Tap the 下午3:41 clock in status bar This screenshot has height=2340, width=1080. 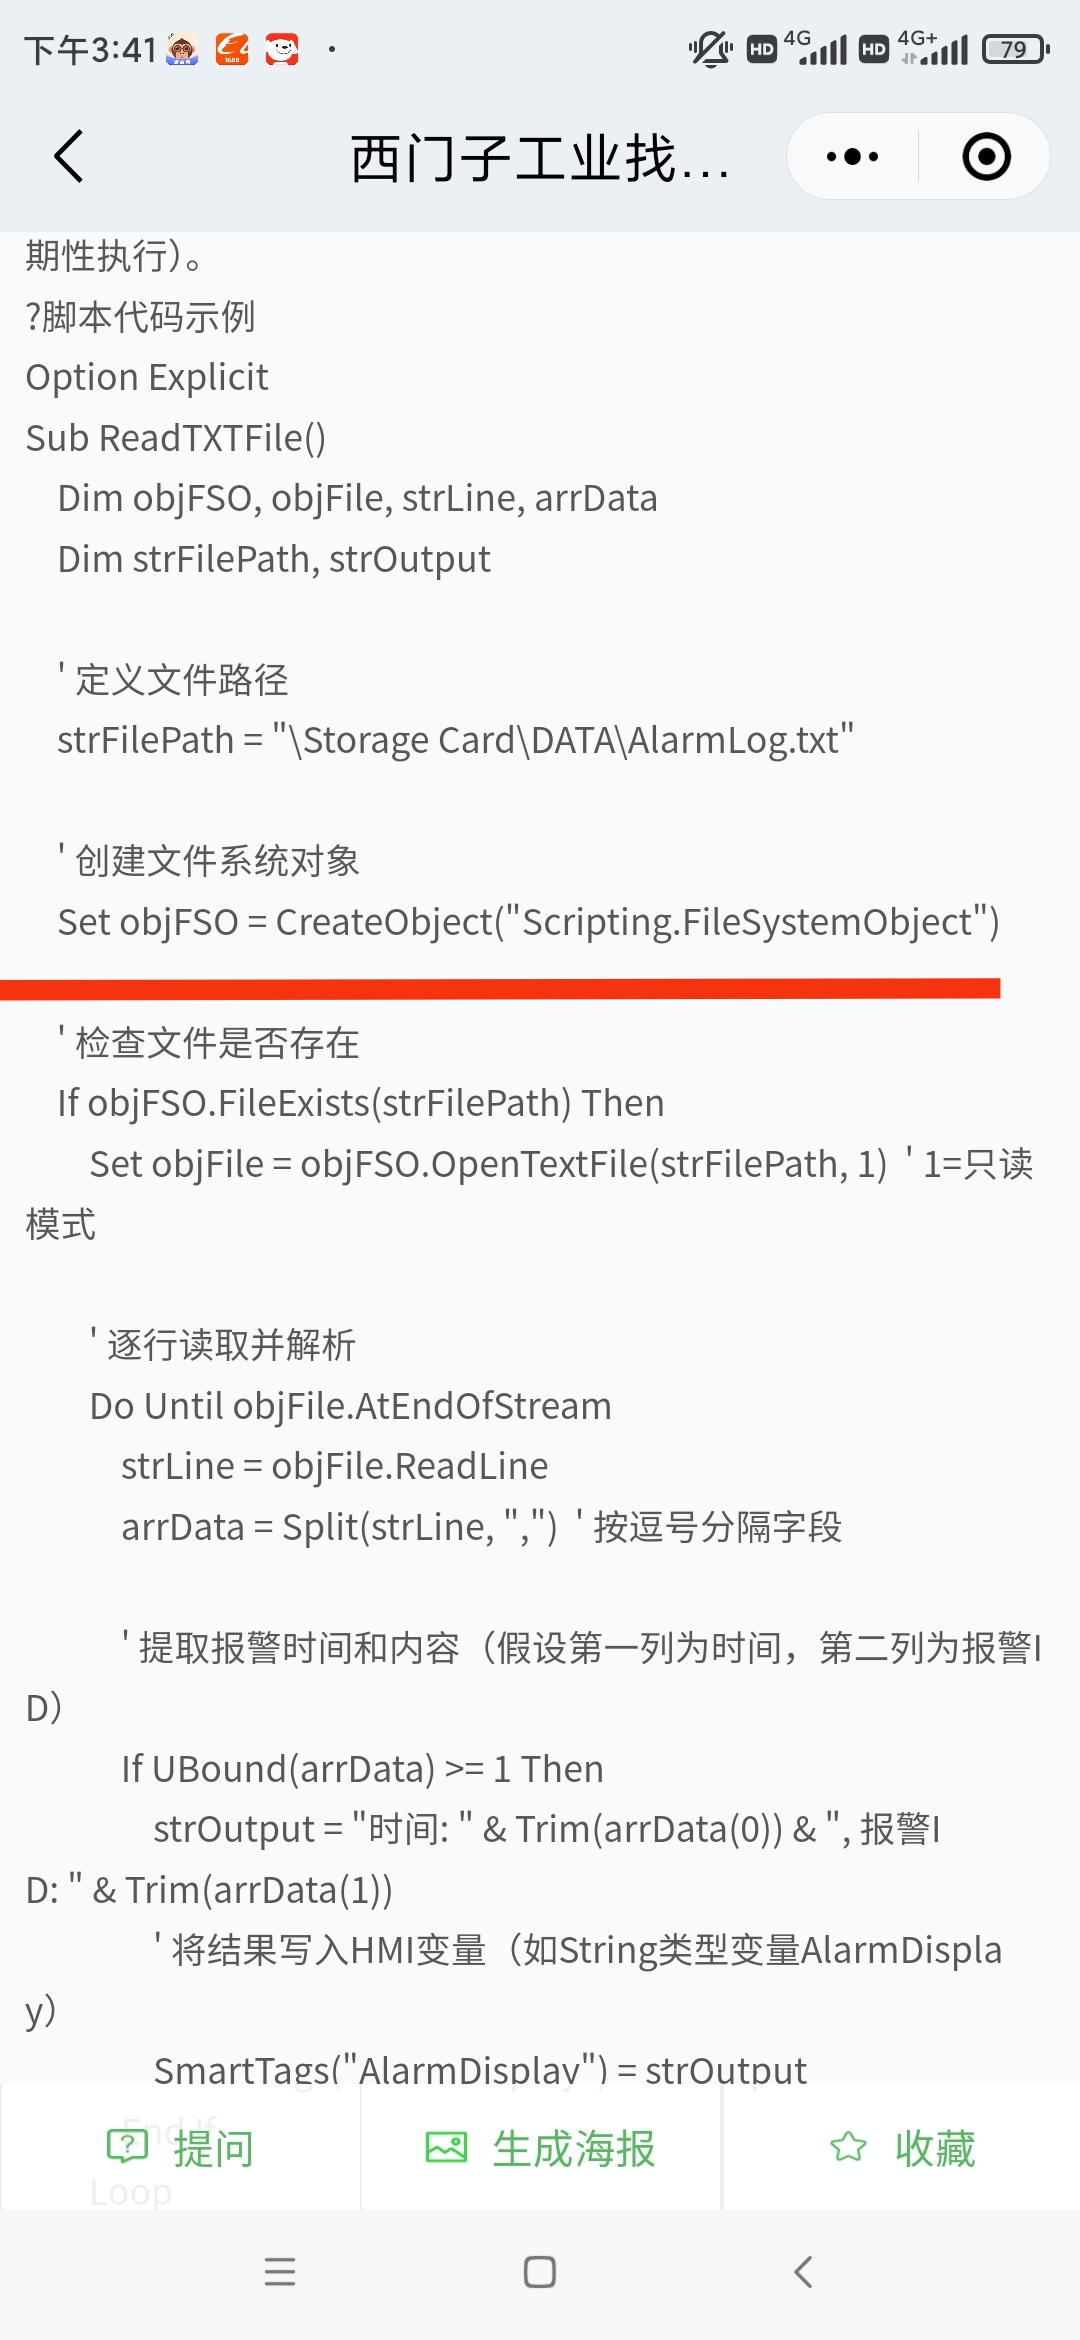(90, 49)
